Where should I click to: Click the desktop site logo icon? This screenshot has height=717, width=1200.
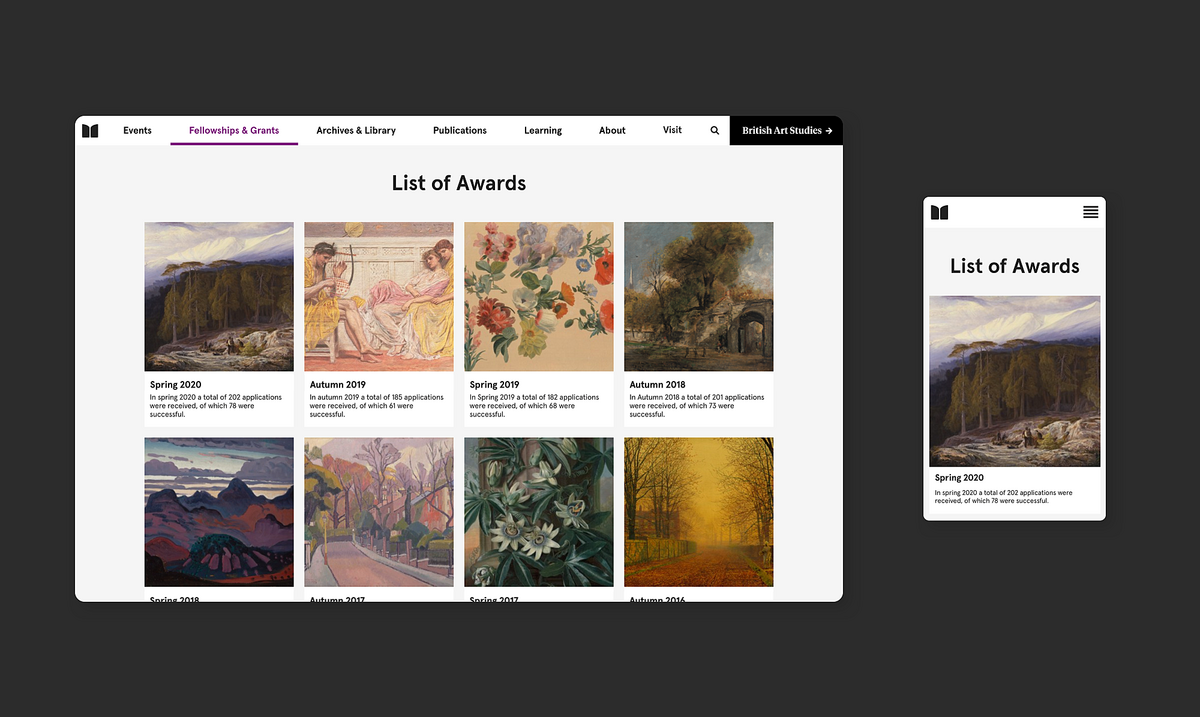coord(90,131)
